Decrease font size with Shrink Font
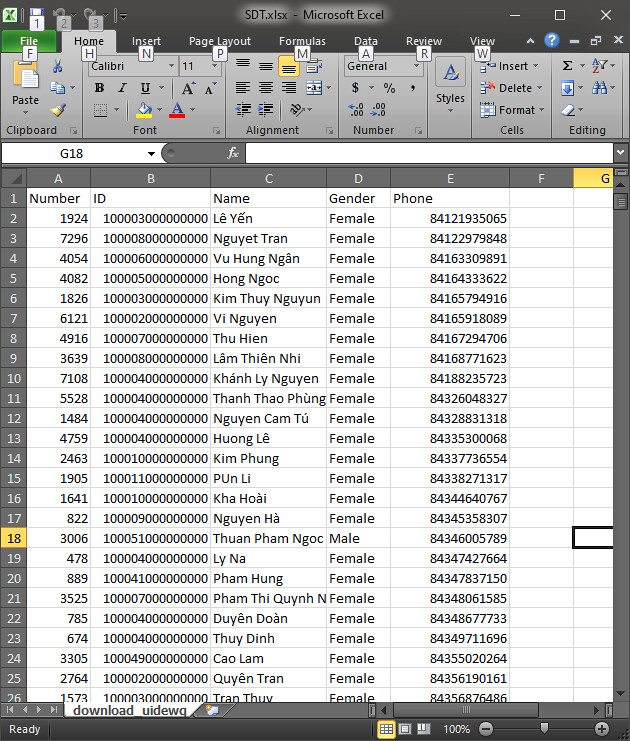The height and width of the screenshot is (741, 630). [210, 88]
